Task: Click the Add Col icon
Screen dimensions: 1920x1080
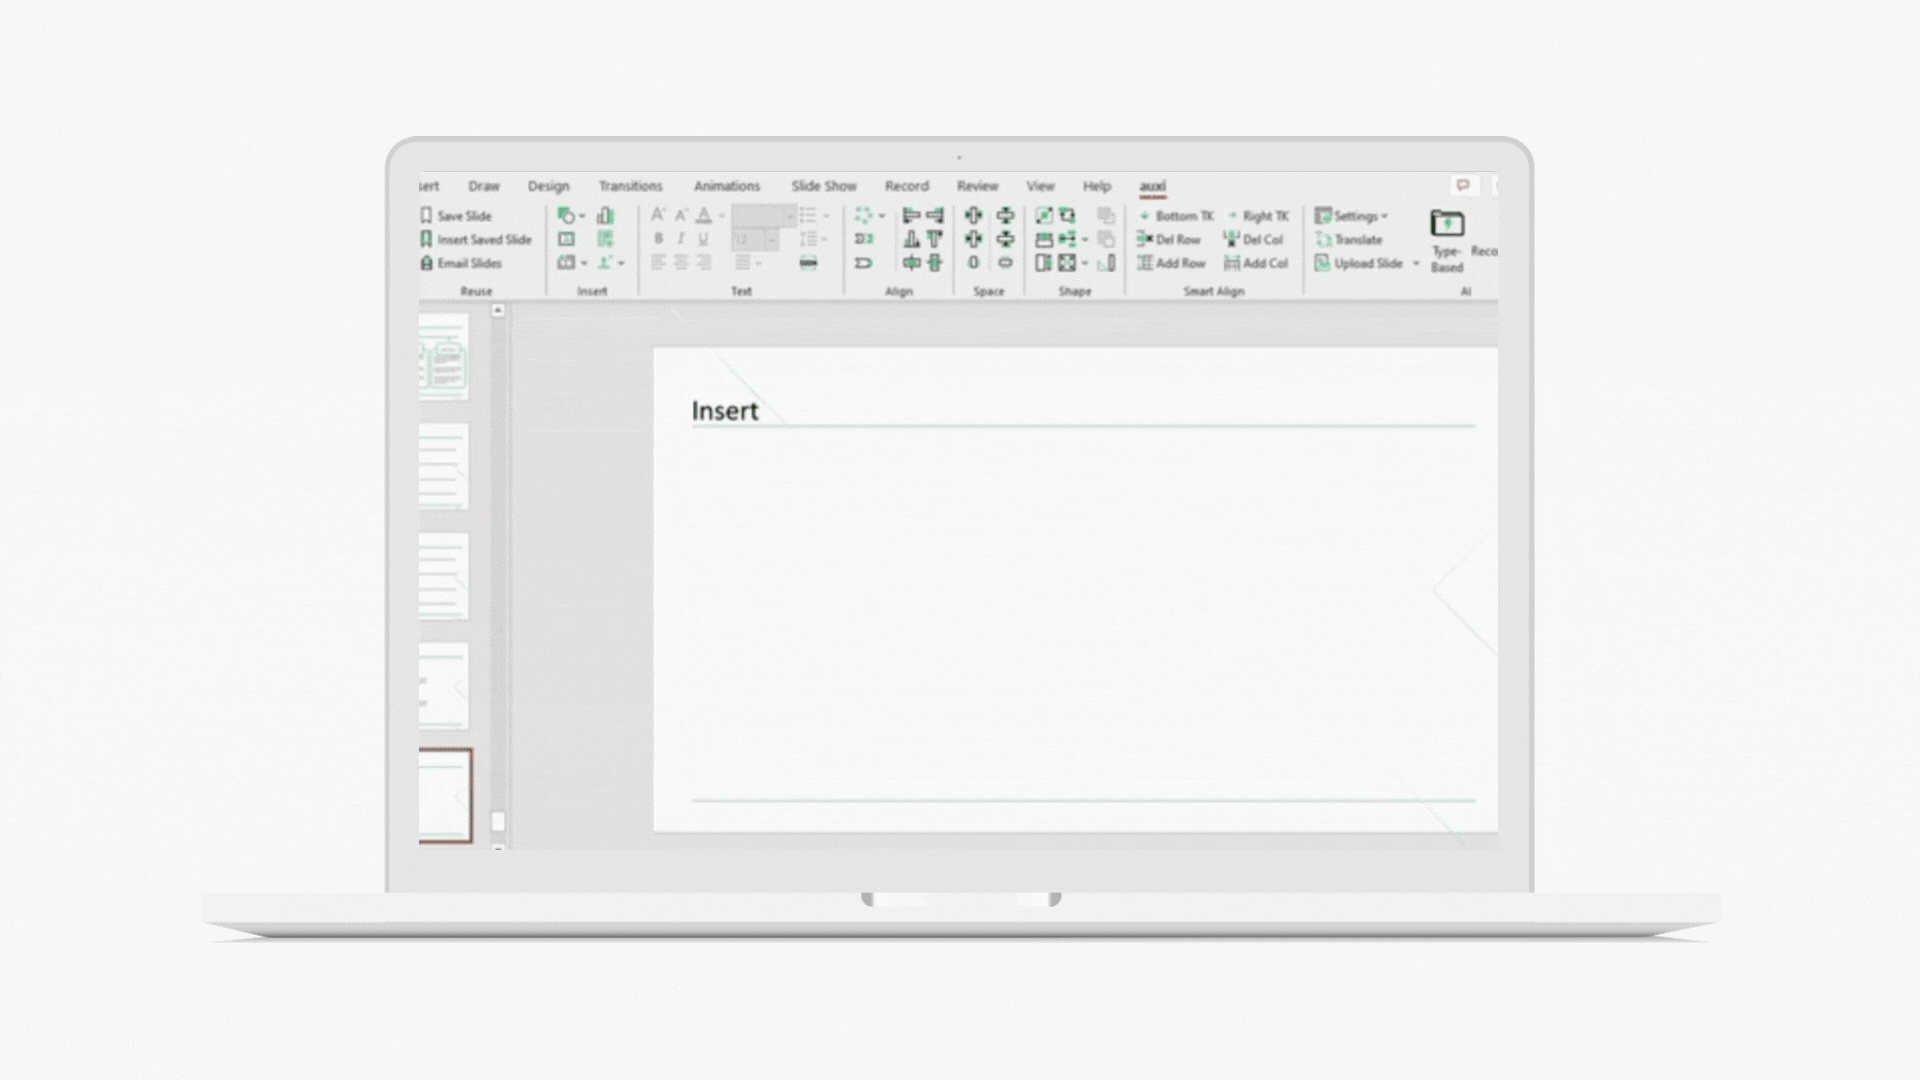Action: pyautogui.click(x=1232, y=263)
